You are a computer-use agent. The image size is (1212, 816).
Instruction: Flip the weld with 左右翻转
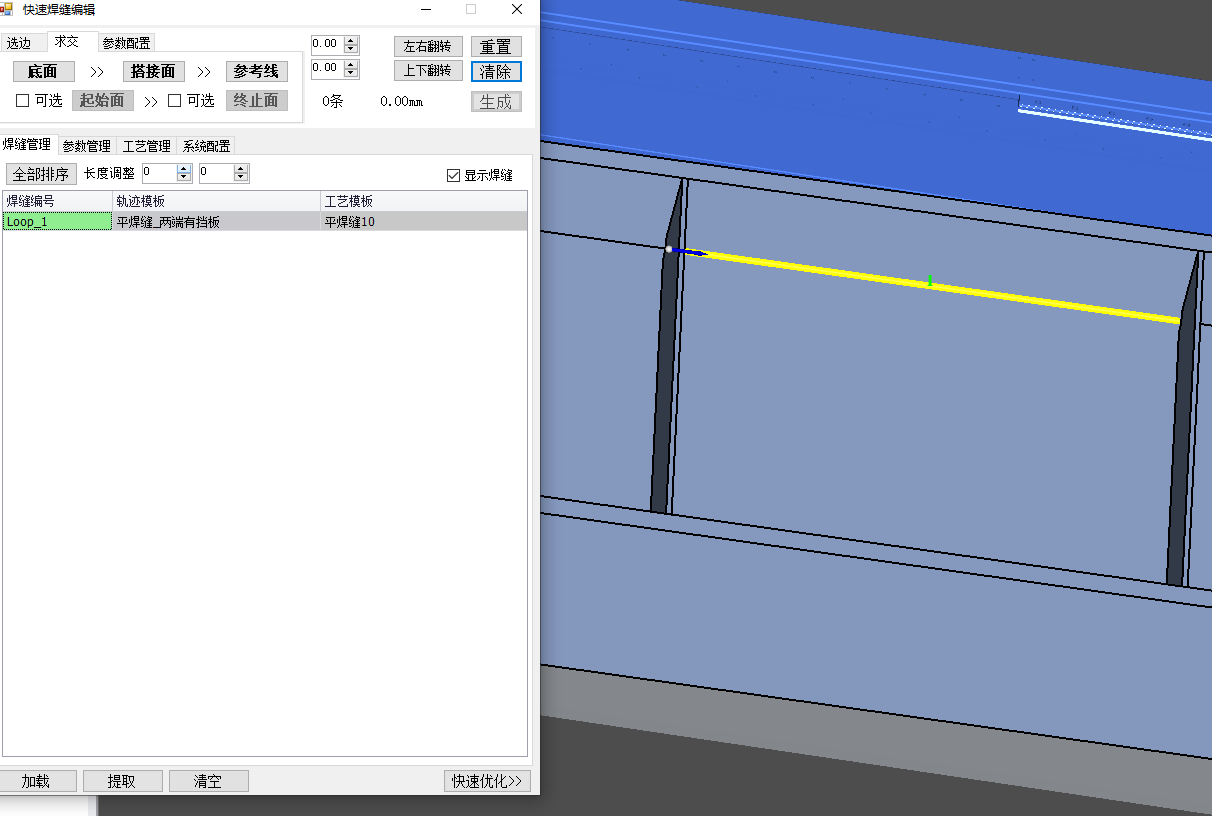(427, 46)
